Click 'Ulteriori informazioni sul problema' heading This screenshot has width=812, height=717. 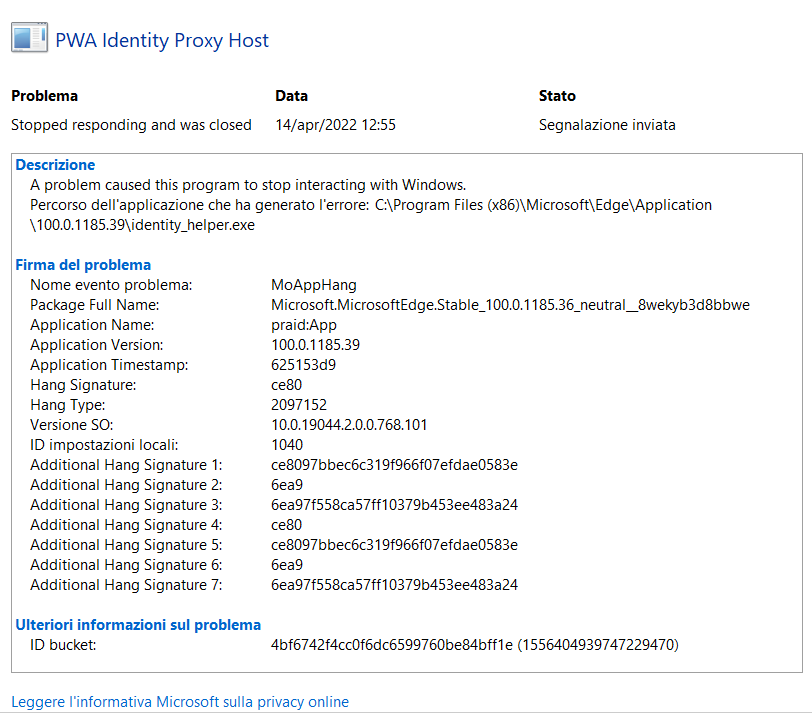coord(138,625)
